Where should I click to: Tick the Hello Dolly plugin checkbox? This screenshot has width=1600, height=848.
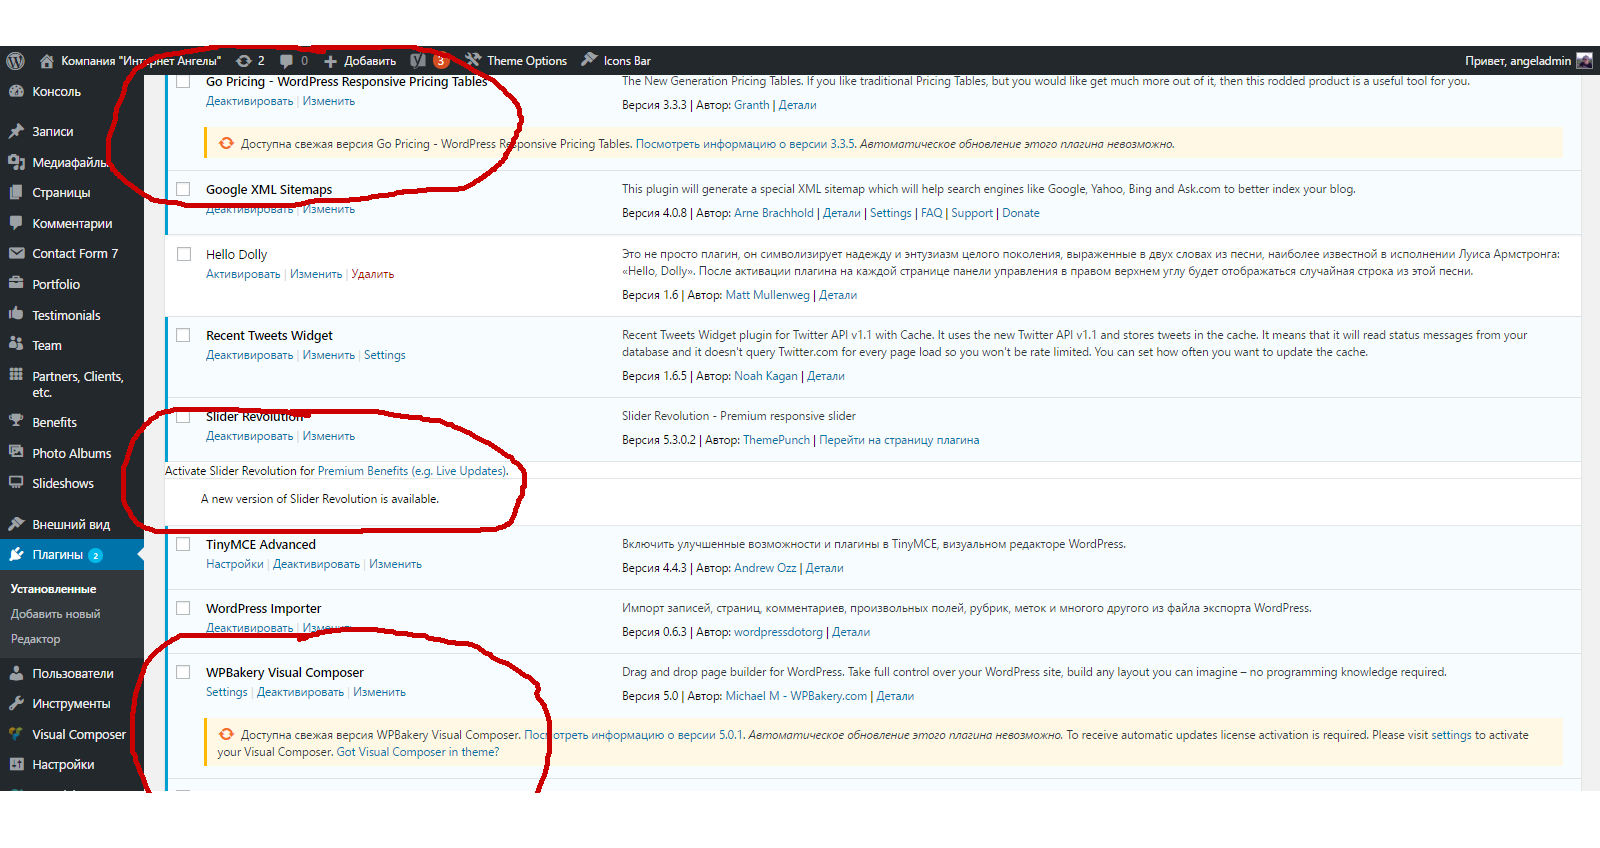184,255
